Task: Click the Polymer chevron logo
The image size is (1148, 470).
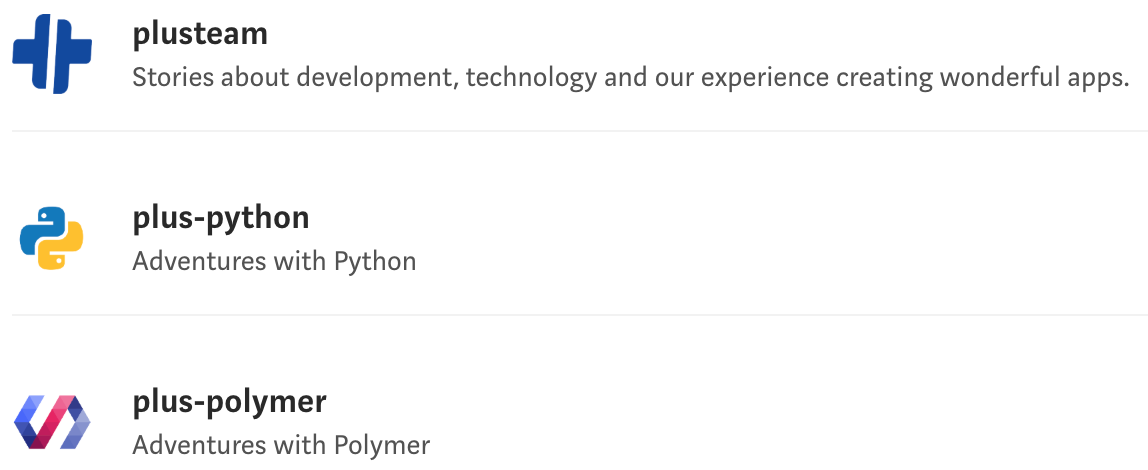Action: tap(52, 422)
